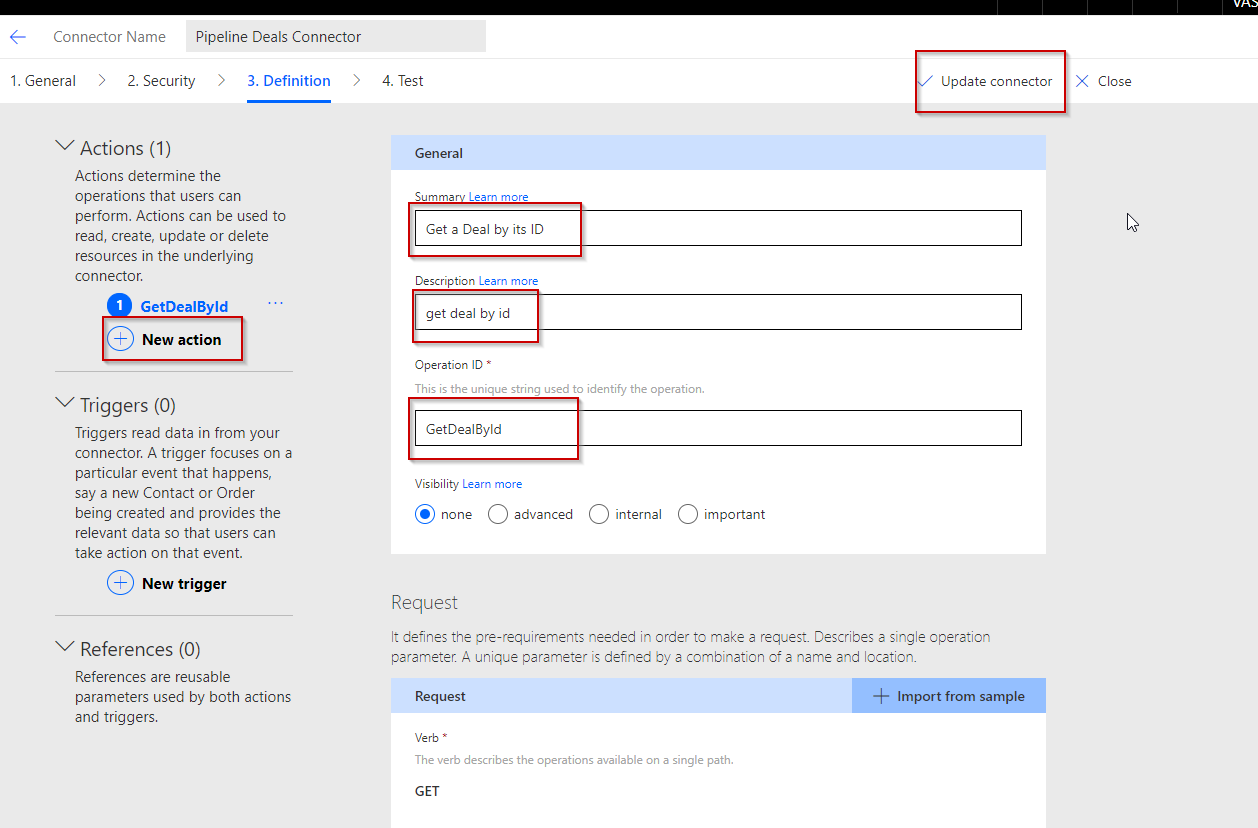Set visibility to important
This screenshot has height=828, width=1258.
[688, 514]
